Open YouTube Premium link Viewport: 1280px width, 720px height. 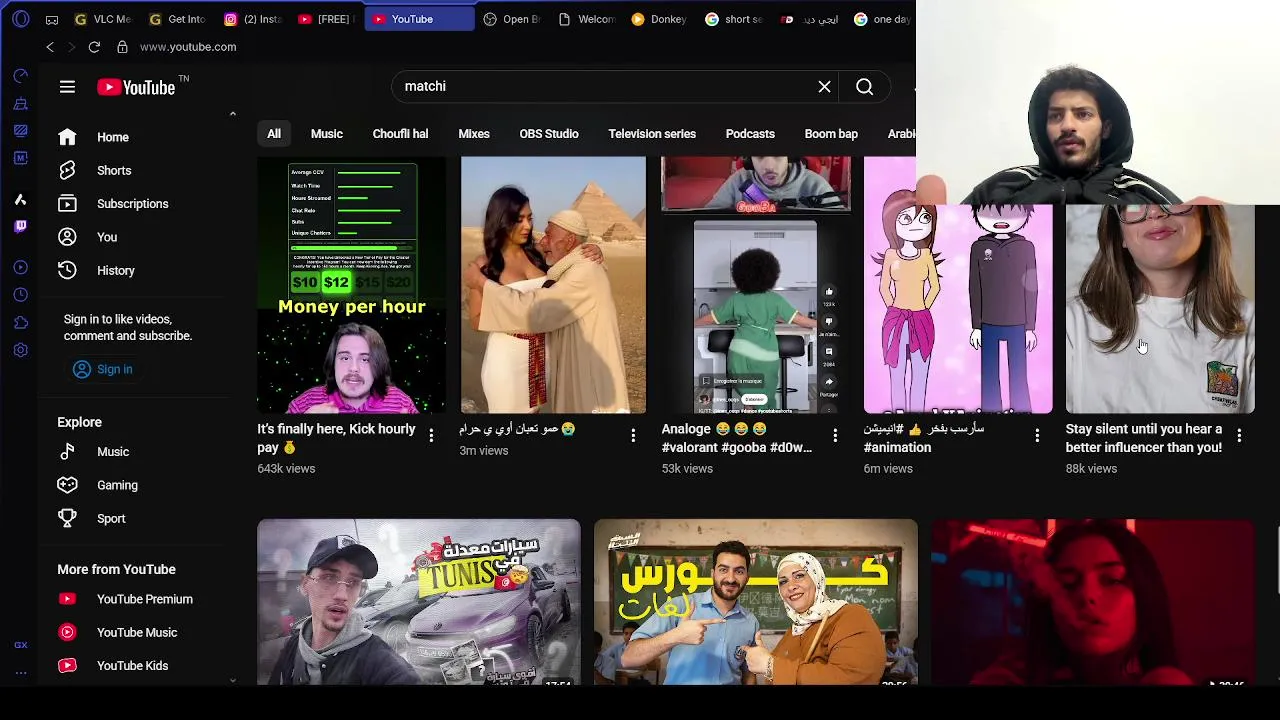143,599
